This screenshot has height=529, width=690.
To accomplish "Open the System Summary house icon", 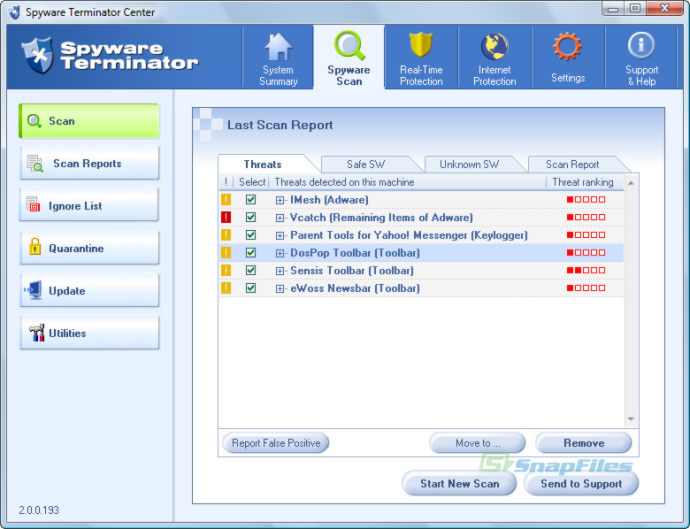I will (278, 47).
